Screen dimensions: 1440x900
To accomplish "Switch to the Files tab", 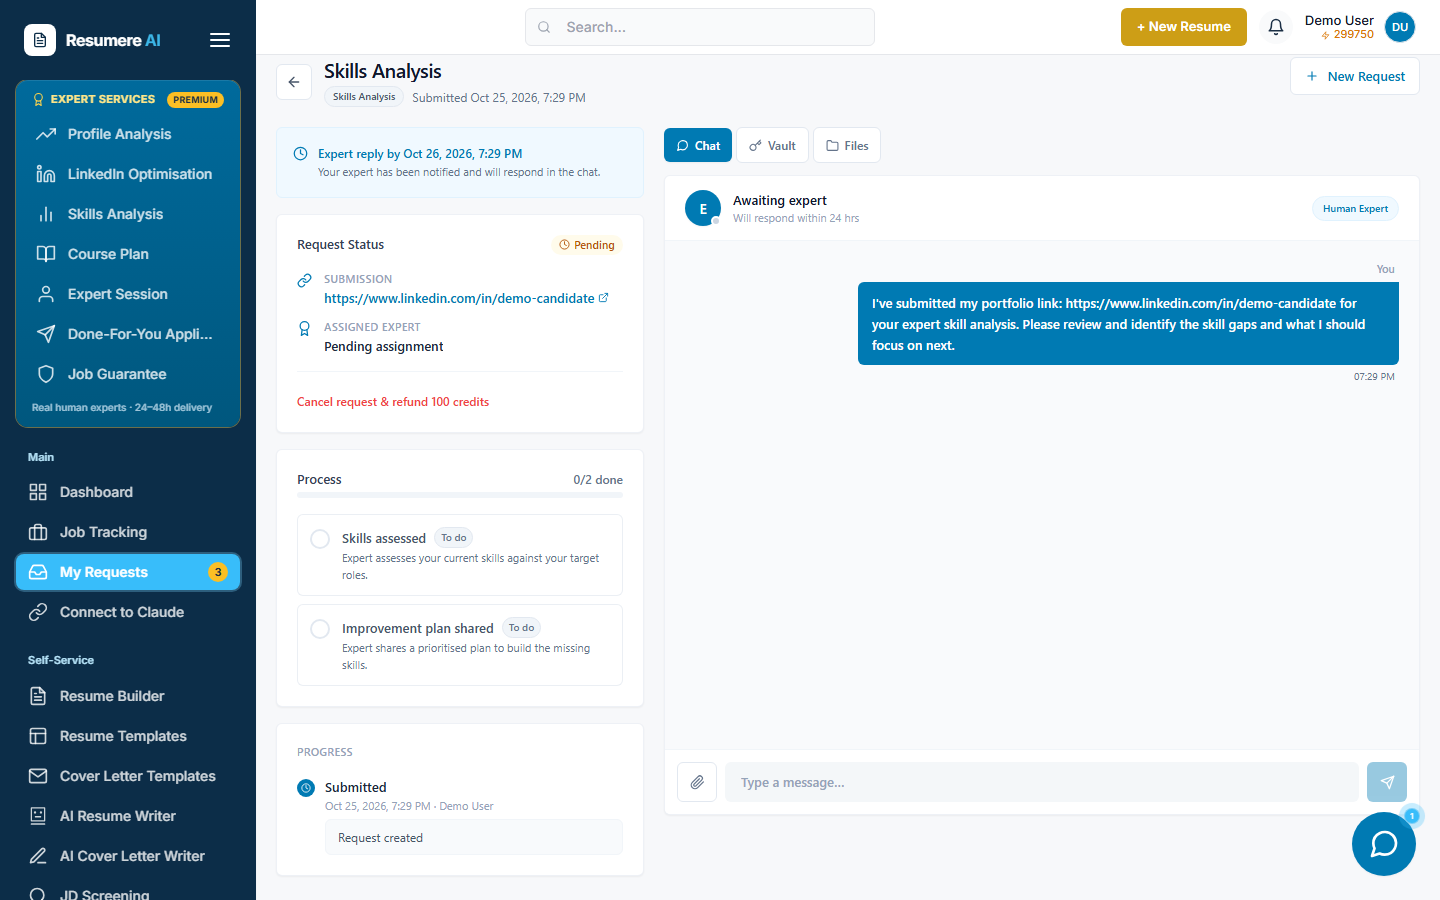I will 847,145.
